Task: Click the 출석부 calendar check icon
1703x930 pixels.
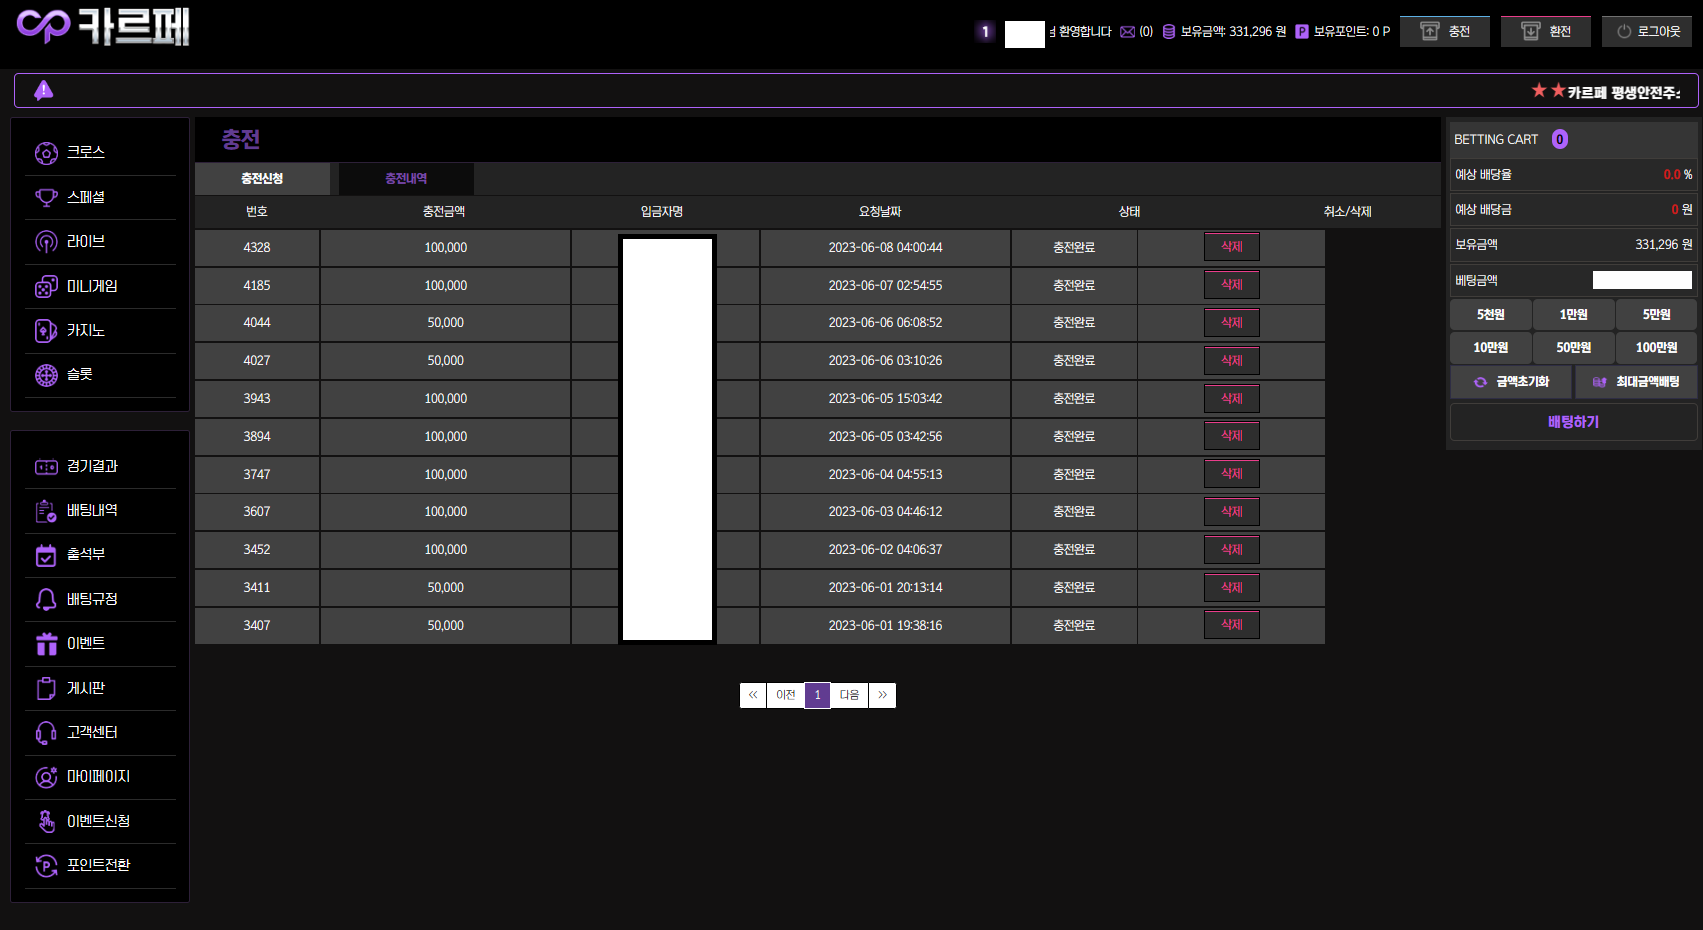Action: [x=46, y=555]
